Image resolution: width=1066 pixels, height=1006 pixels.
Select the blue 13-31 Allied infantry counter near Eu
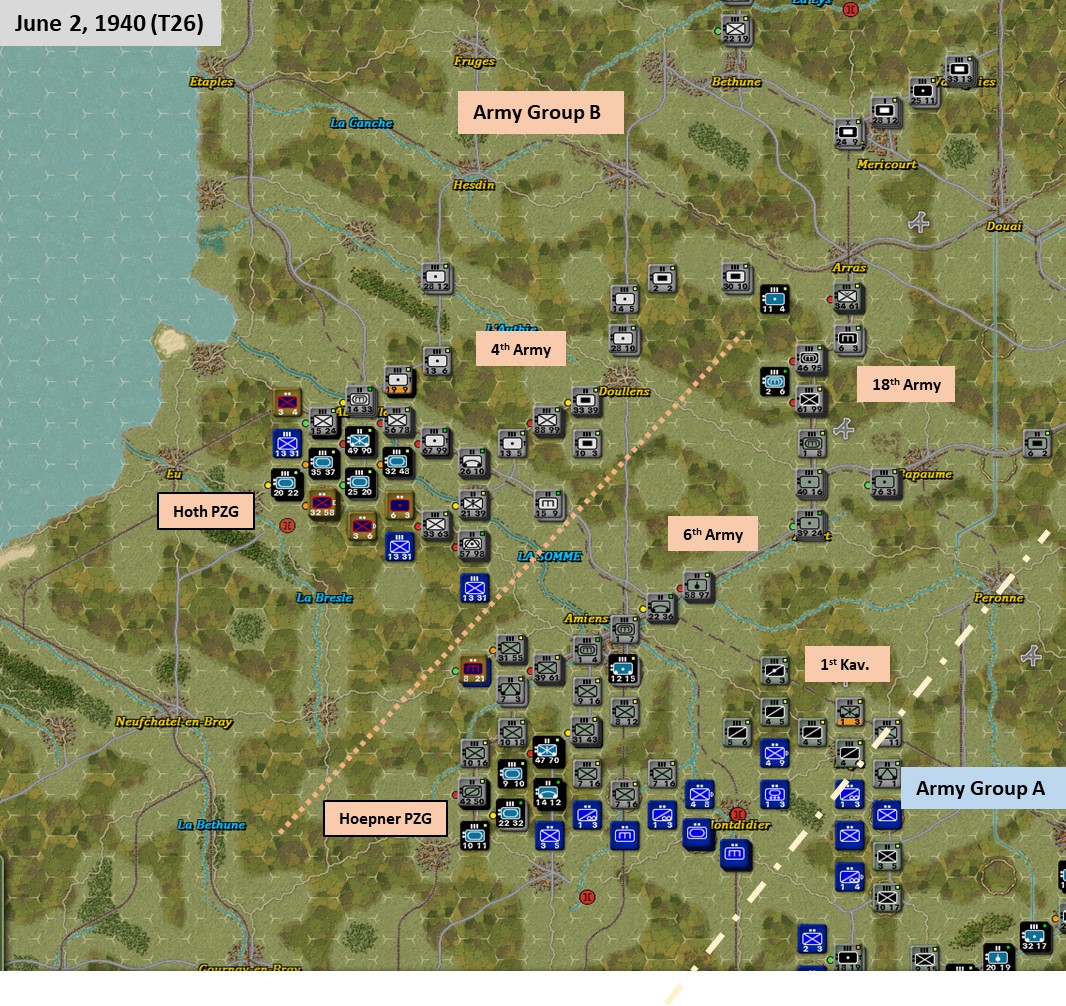pos(287,442)
